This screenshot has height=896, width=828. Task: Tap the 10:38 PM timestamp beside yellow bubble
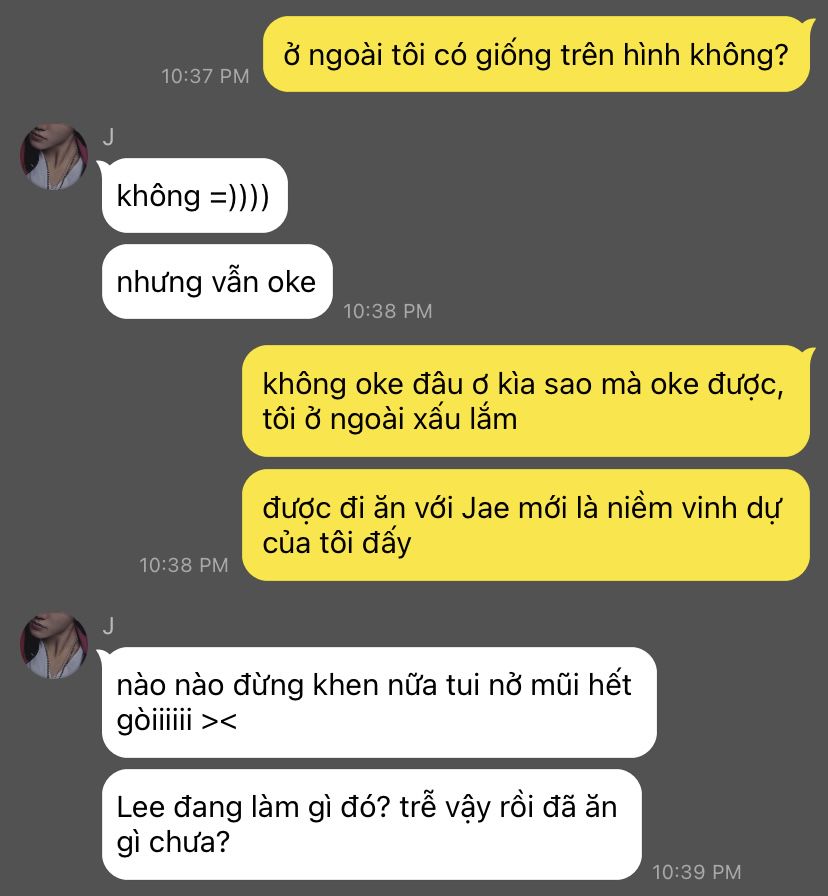point(183,565)
